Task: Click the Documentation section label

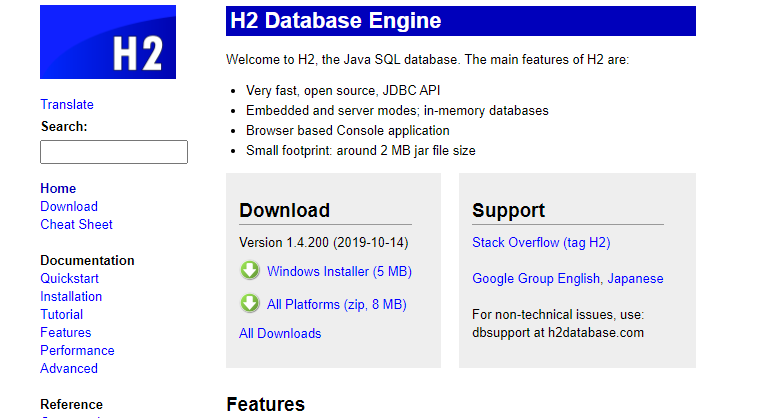Action: coord(87,260)
